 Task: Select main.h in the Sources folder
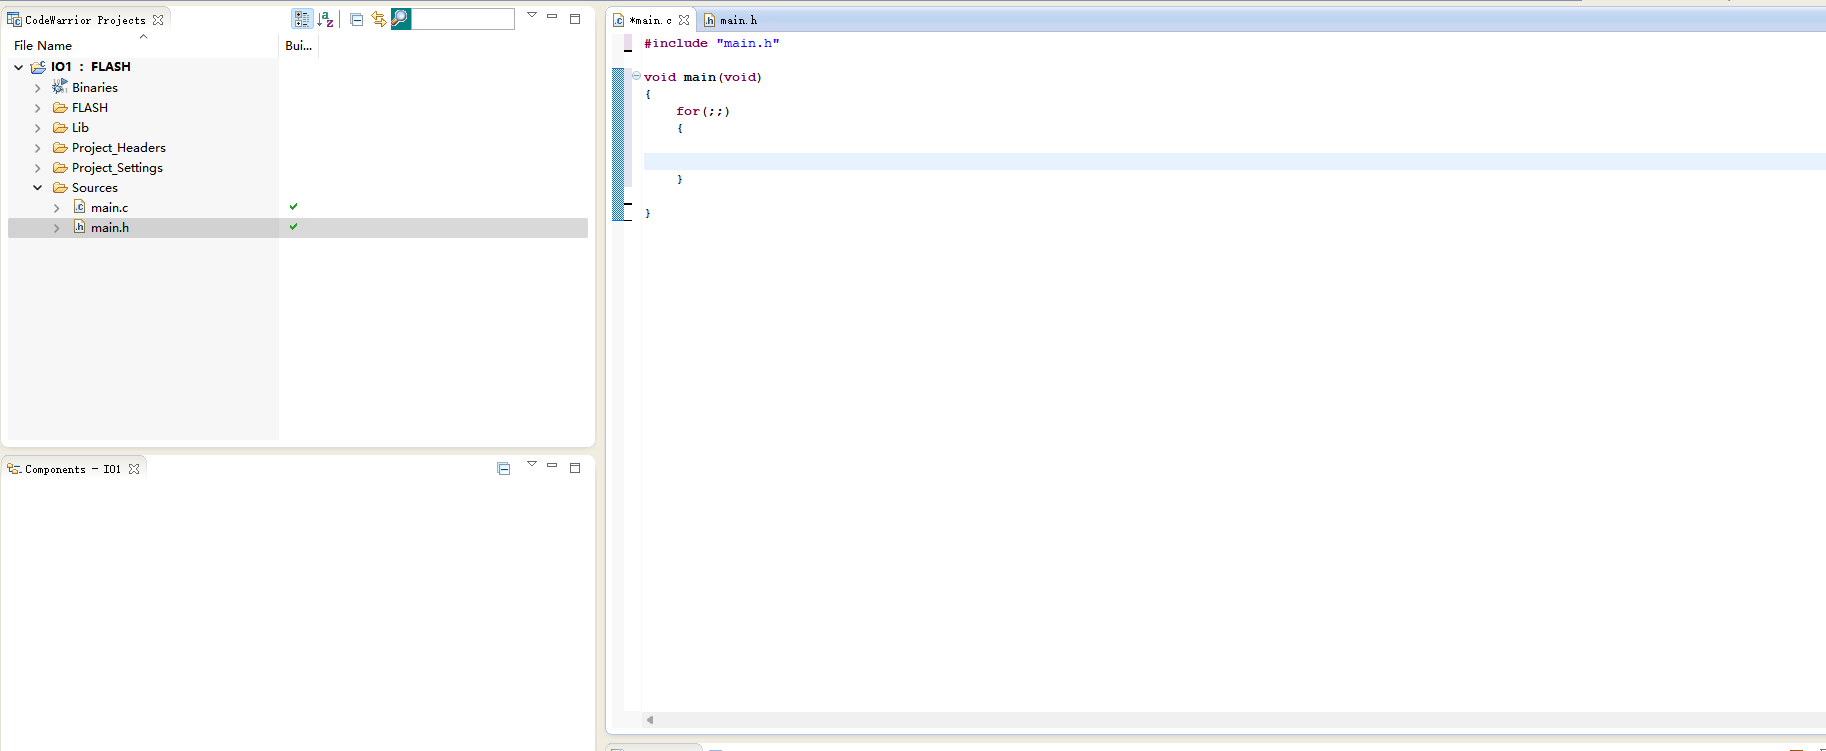coord(110,228)
